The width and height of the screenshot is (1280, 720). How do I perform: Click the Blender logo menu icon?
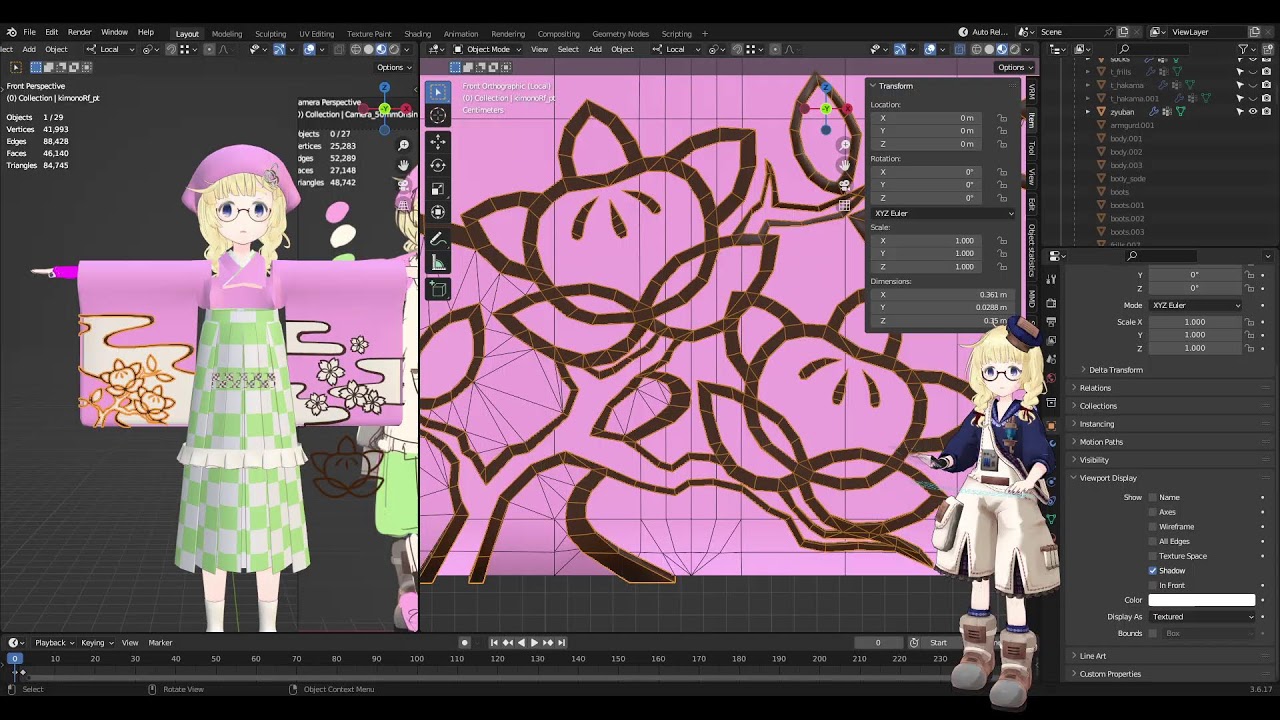(x=10, y=32)
